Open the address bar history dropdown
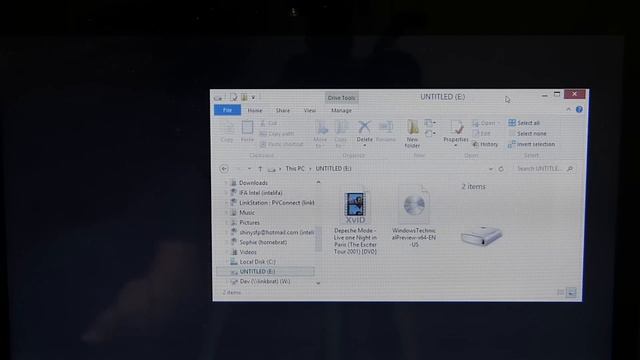The height and width of the screenshot is (360, 640). pos(491,169)
